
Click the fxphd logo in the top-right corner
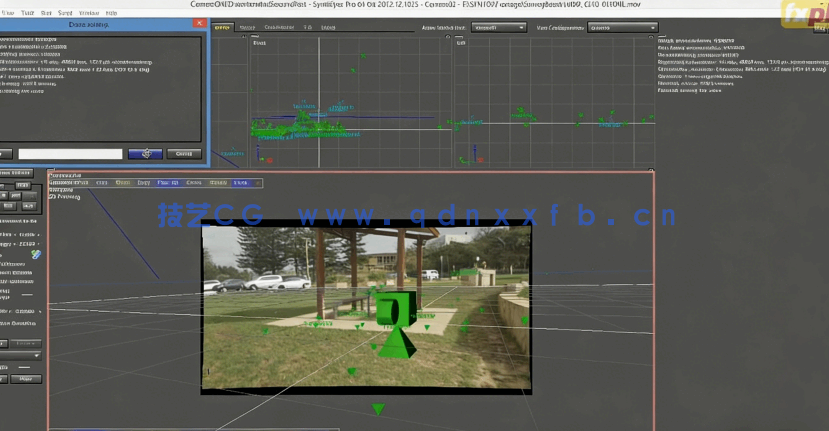(x=805, y=15)
